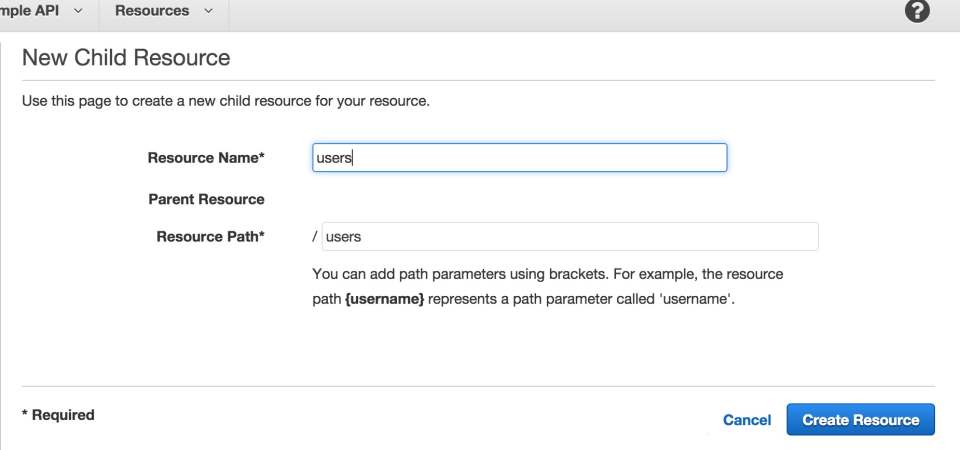Expand the chevron beside Resources
Image resolution: width=960 pixels, height=450 pixels.
pyautogui.click(x=208, y=11)
